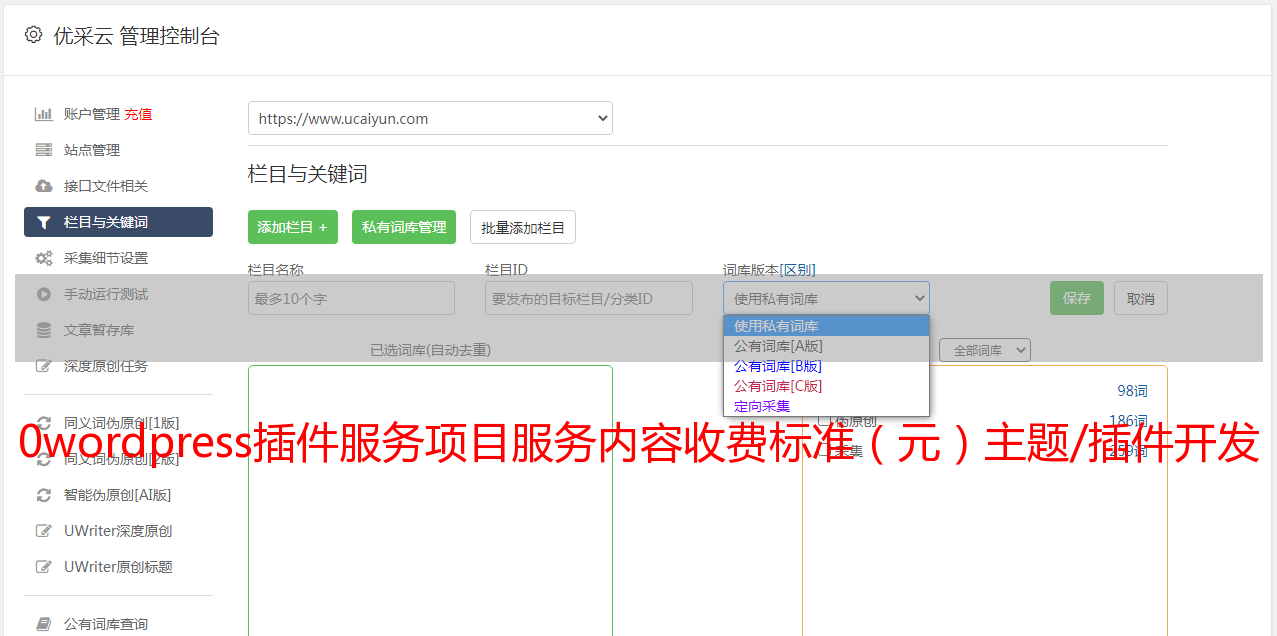Open 站点管理 via its server icon
This screenshot has height=636, width=1277.
tap(43, 150)
